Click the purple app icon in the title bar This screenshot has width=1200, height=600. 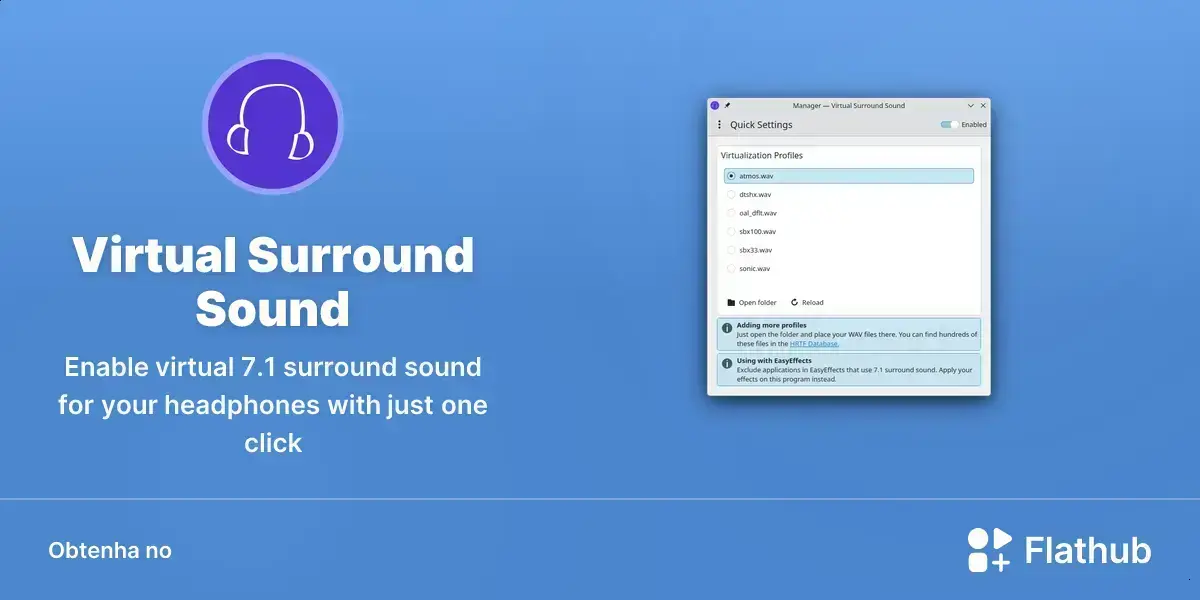(x=715, y=105)
